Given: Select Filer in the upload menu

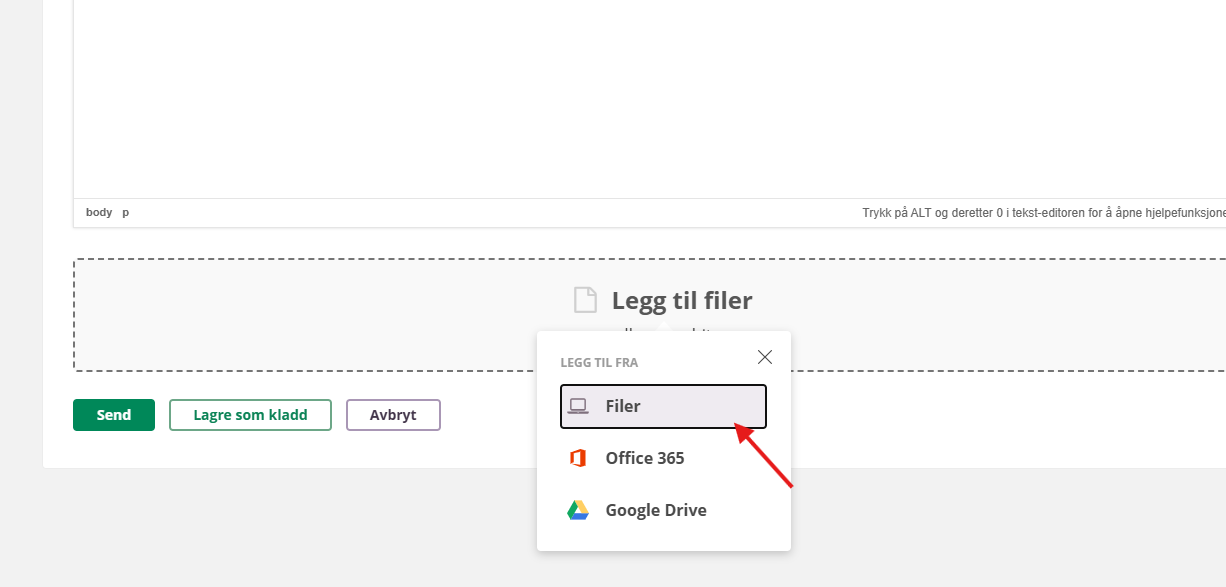Looking at the screenshot, I should pyautogui.click(x=662, y=406).
